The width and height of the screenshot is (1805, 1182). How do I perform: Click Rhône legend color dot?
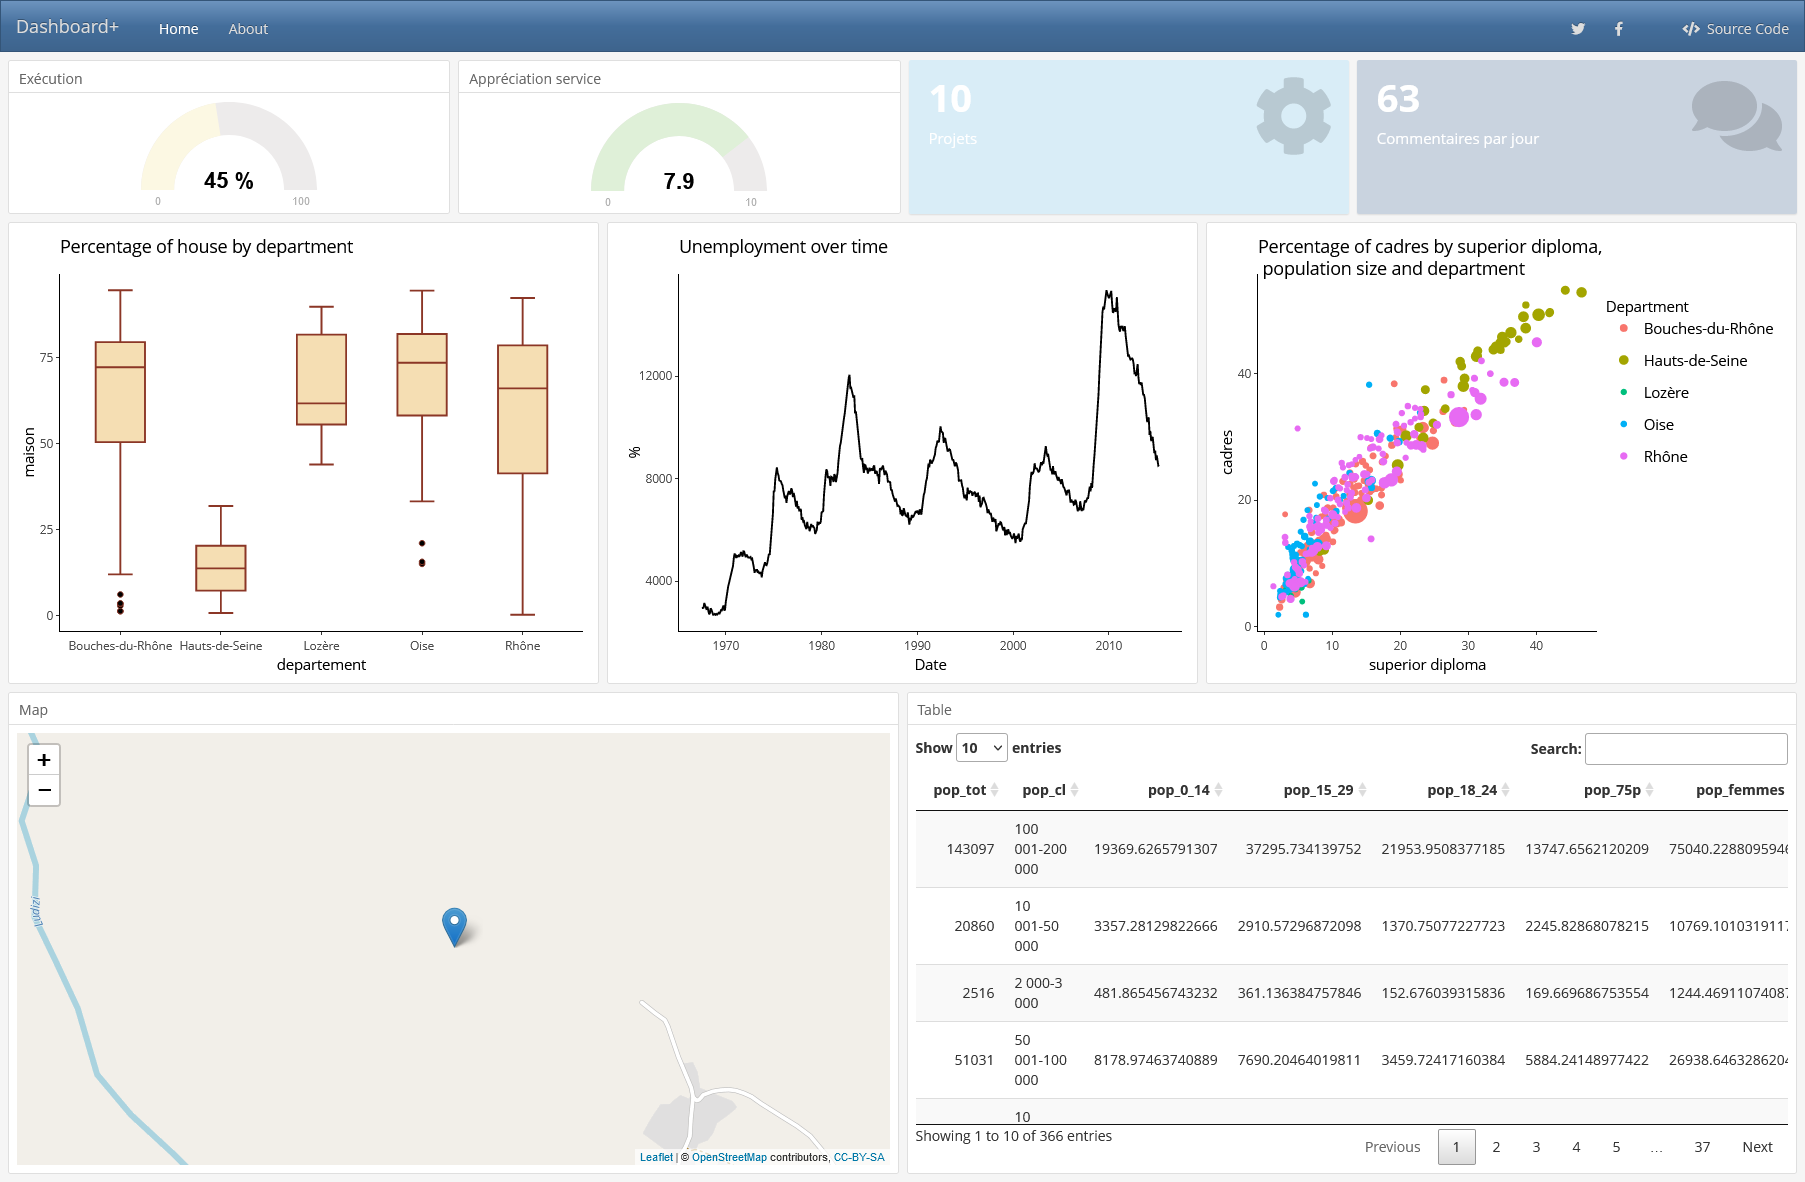point(1623,456)
